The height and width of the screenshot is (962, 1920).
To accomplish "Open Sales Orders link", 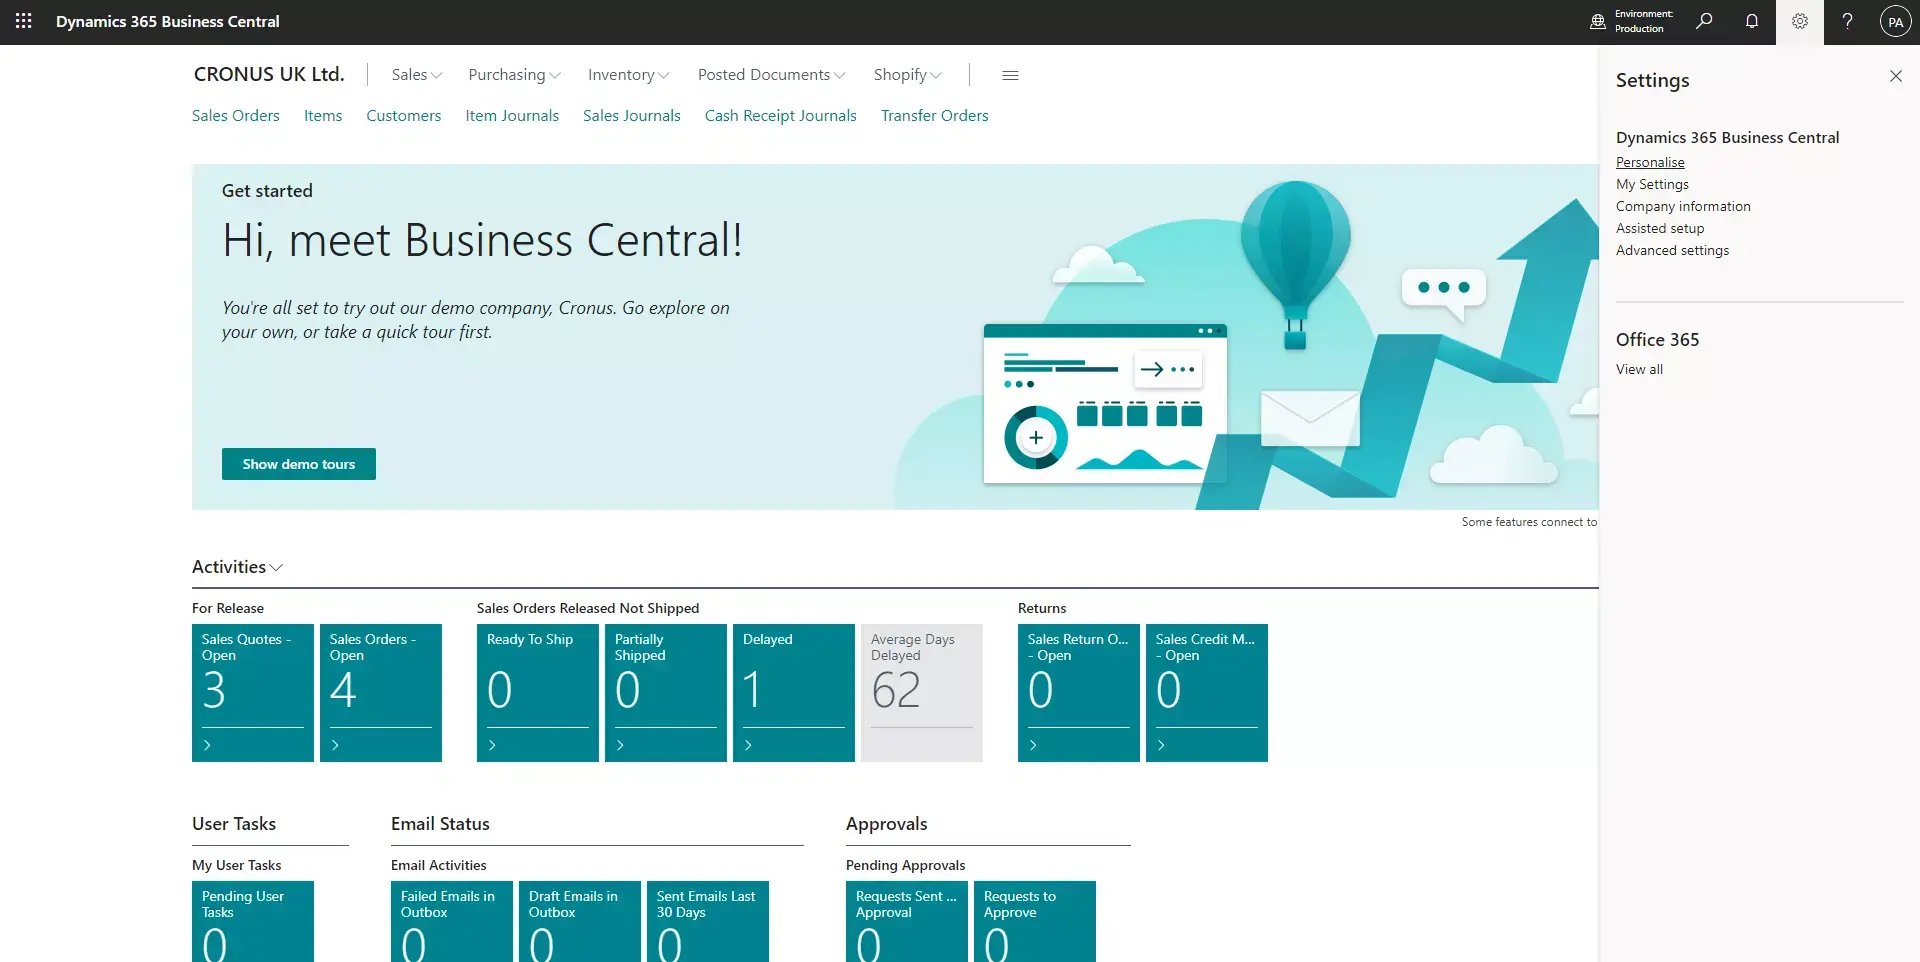I will point(236,116).
